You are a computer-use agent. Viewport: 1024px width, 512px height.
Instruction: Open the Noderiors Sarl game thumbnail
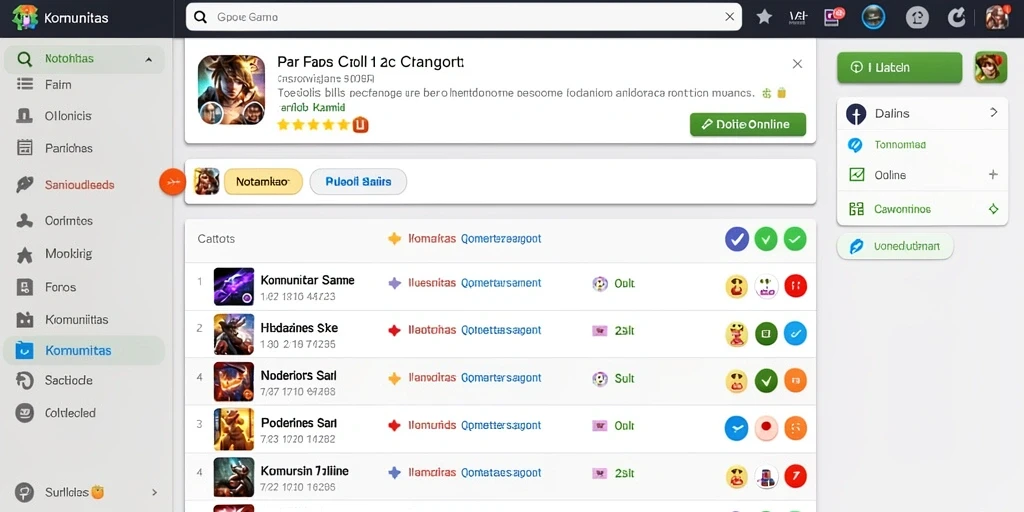[234, 381]
